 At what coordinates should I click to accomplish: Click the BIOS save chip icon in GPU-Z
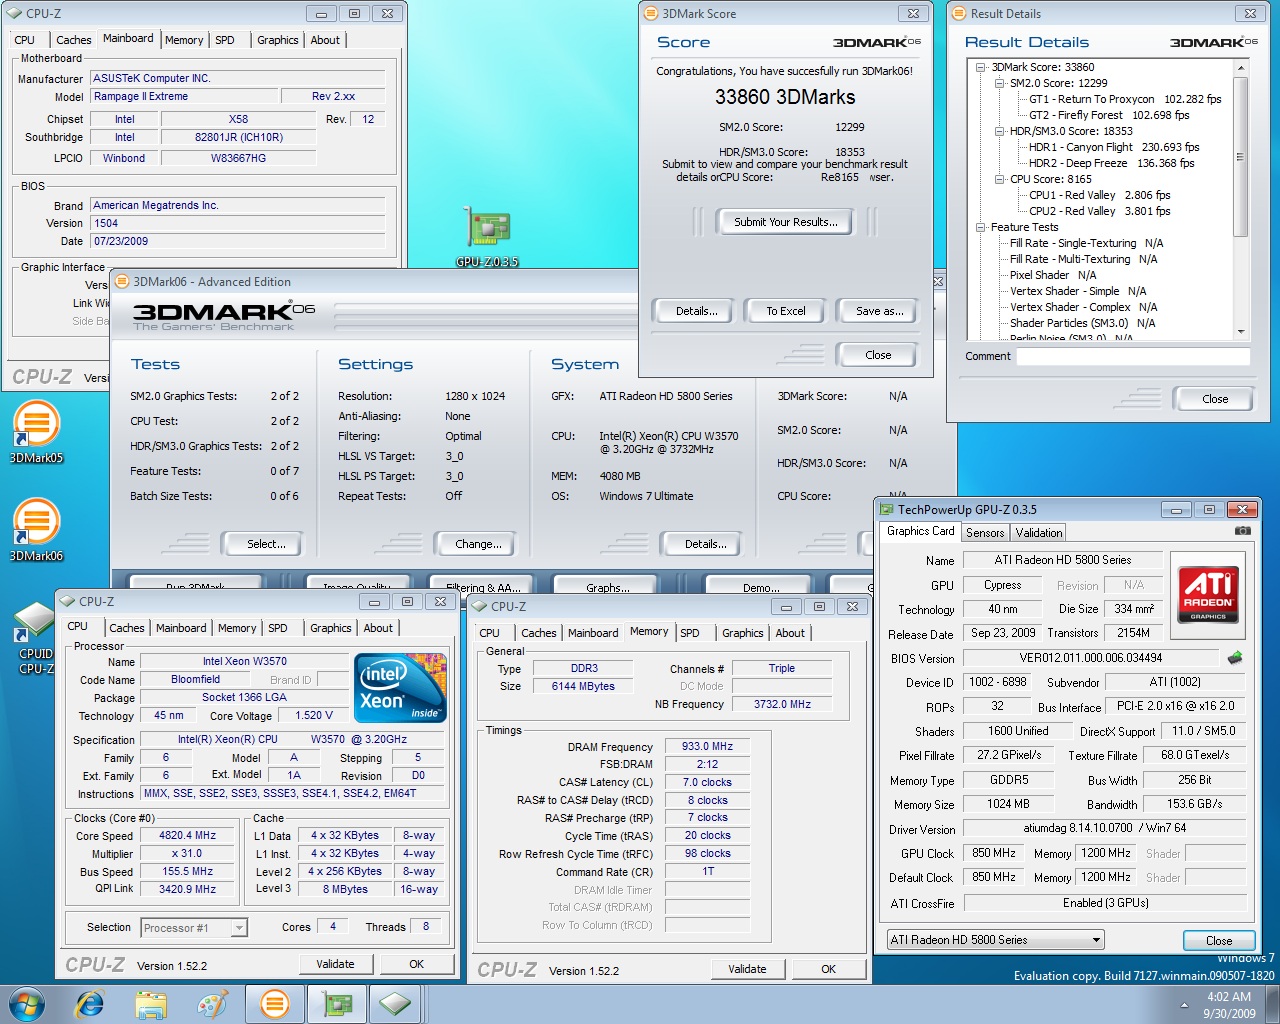point(1235,658)
